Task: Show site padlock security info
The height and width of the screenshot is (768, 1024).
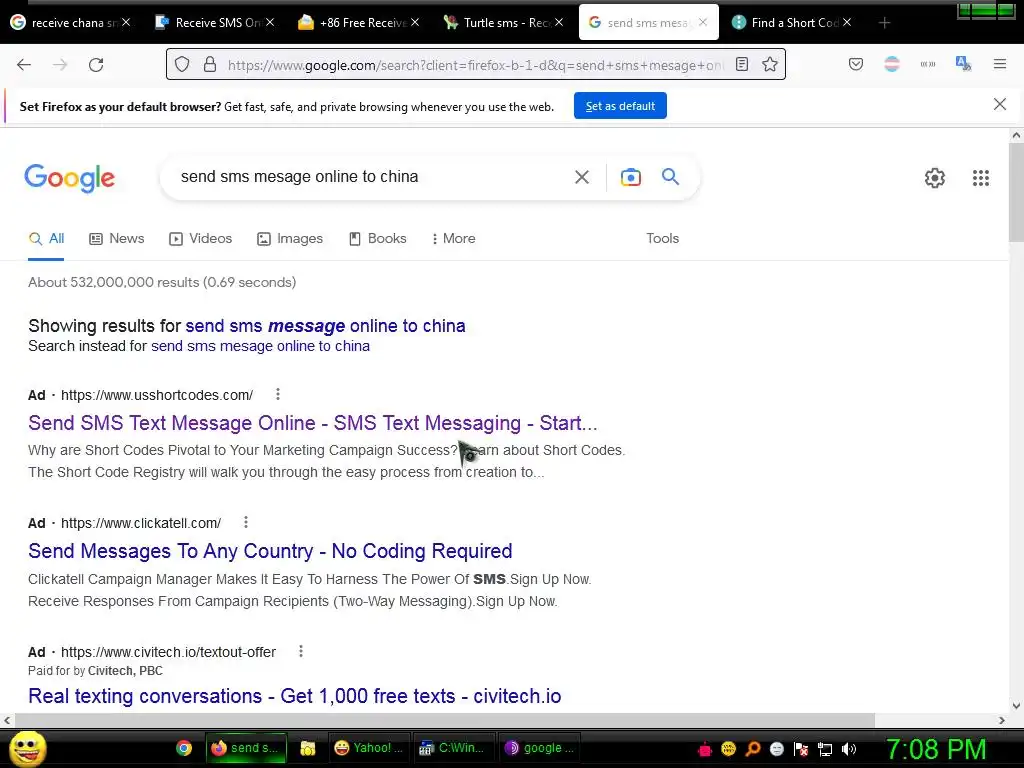Action: point(210,64)
